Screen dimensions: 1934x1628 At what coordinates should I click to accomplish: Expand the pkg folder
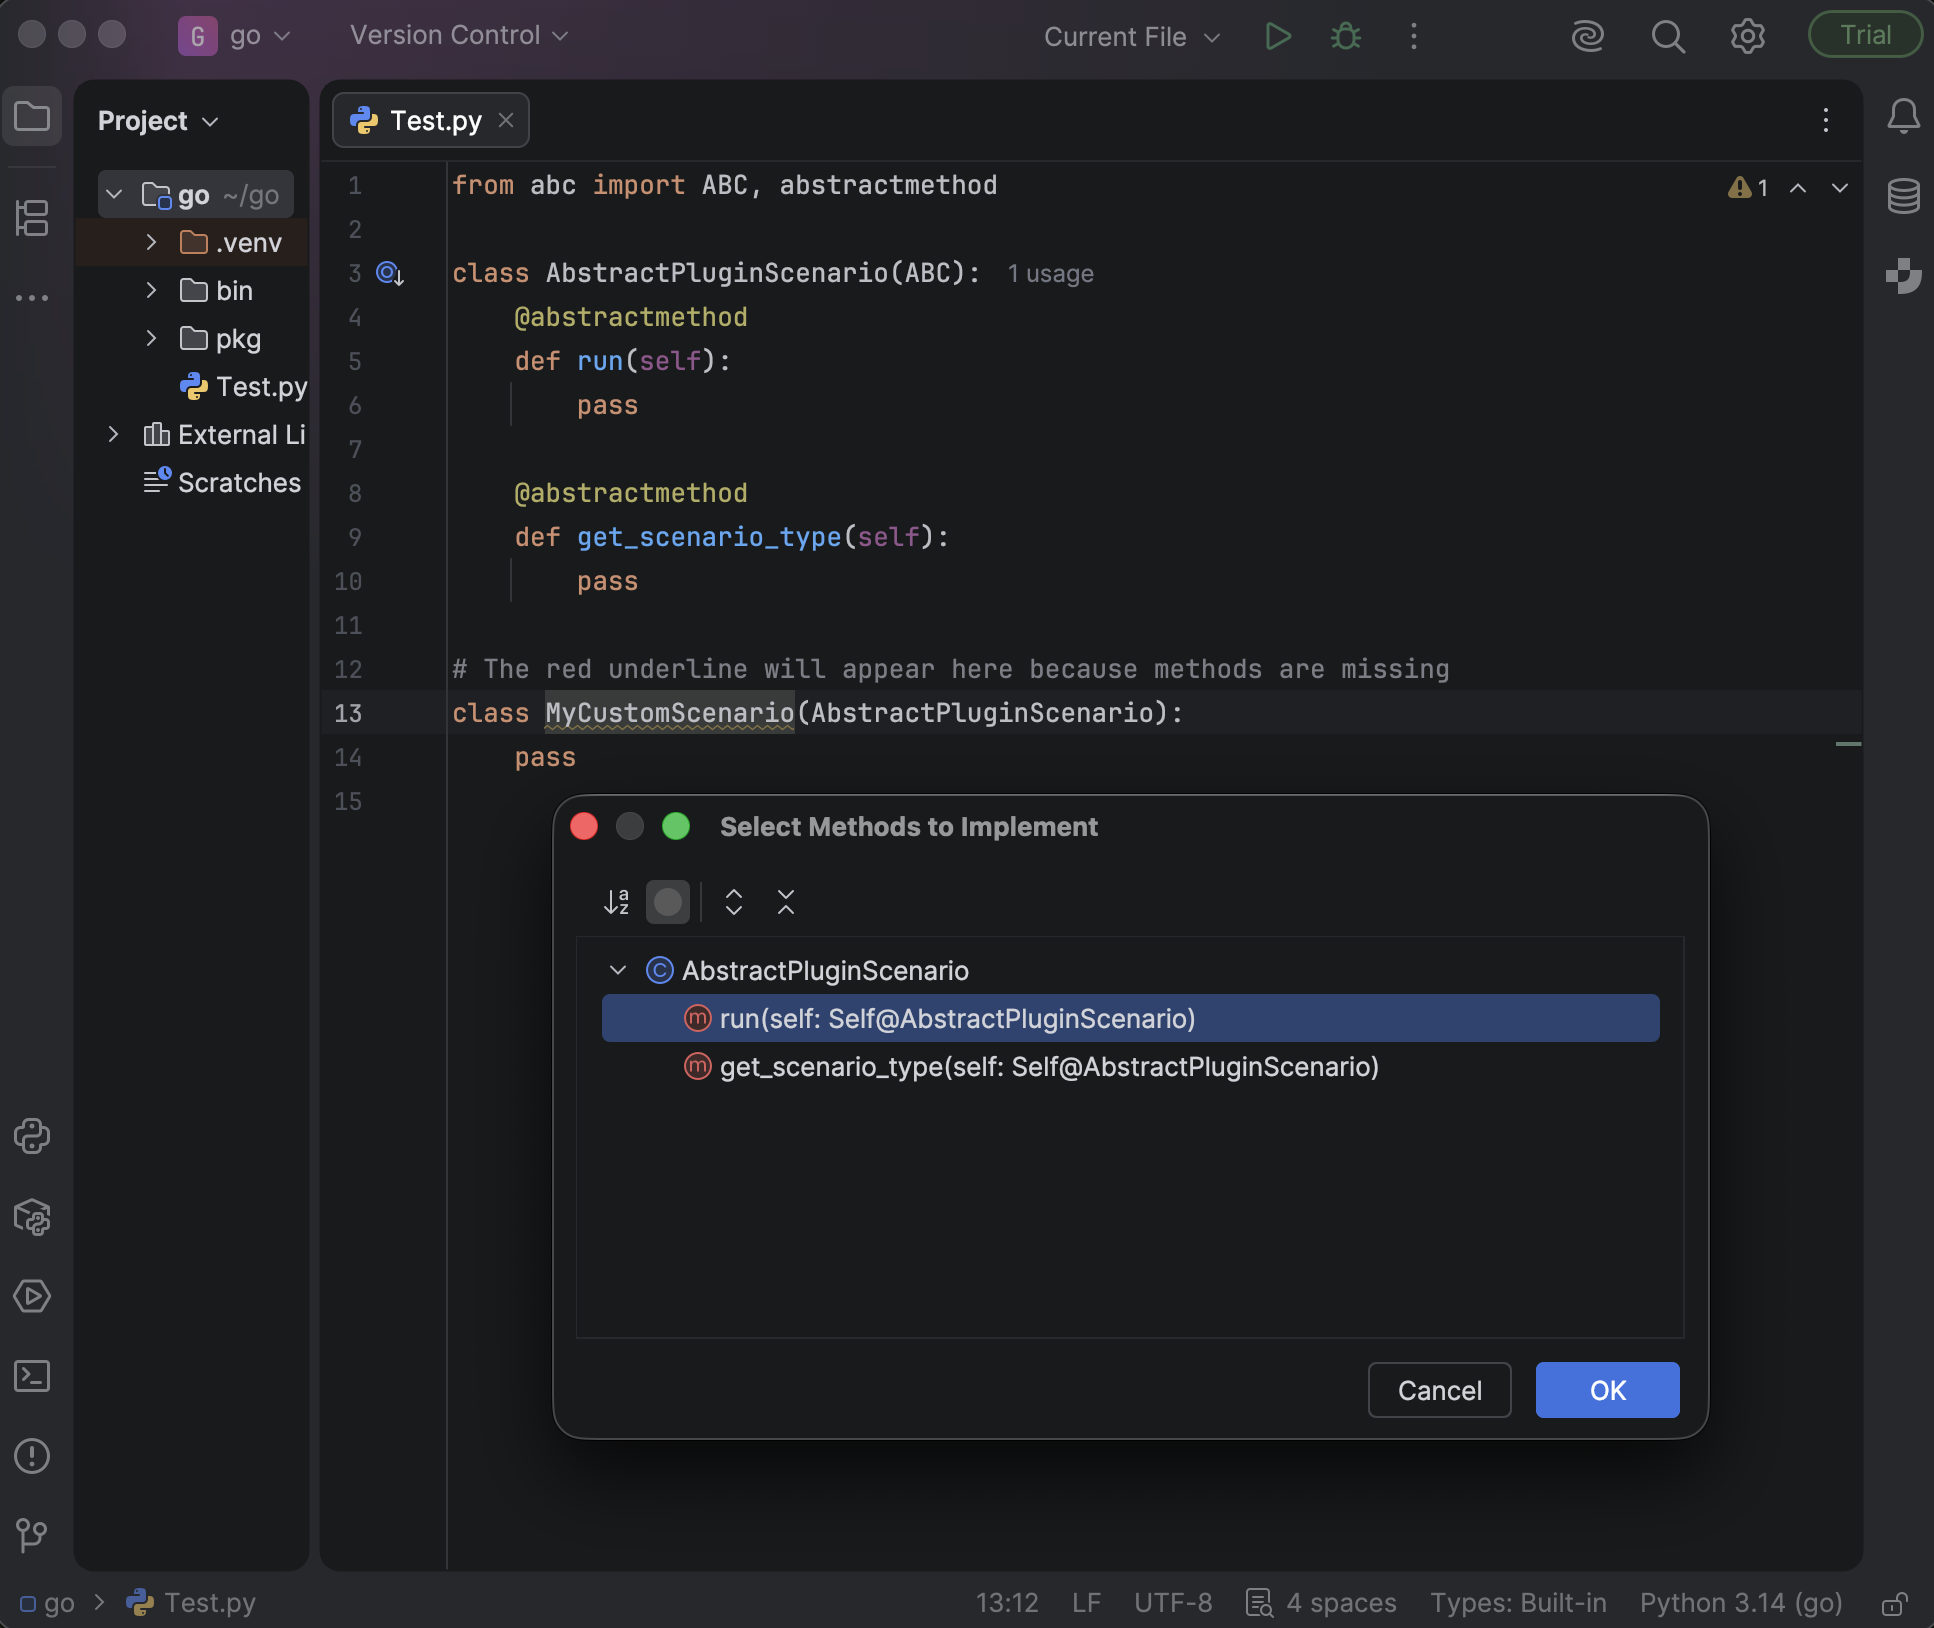point(151,339)
